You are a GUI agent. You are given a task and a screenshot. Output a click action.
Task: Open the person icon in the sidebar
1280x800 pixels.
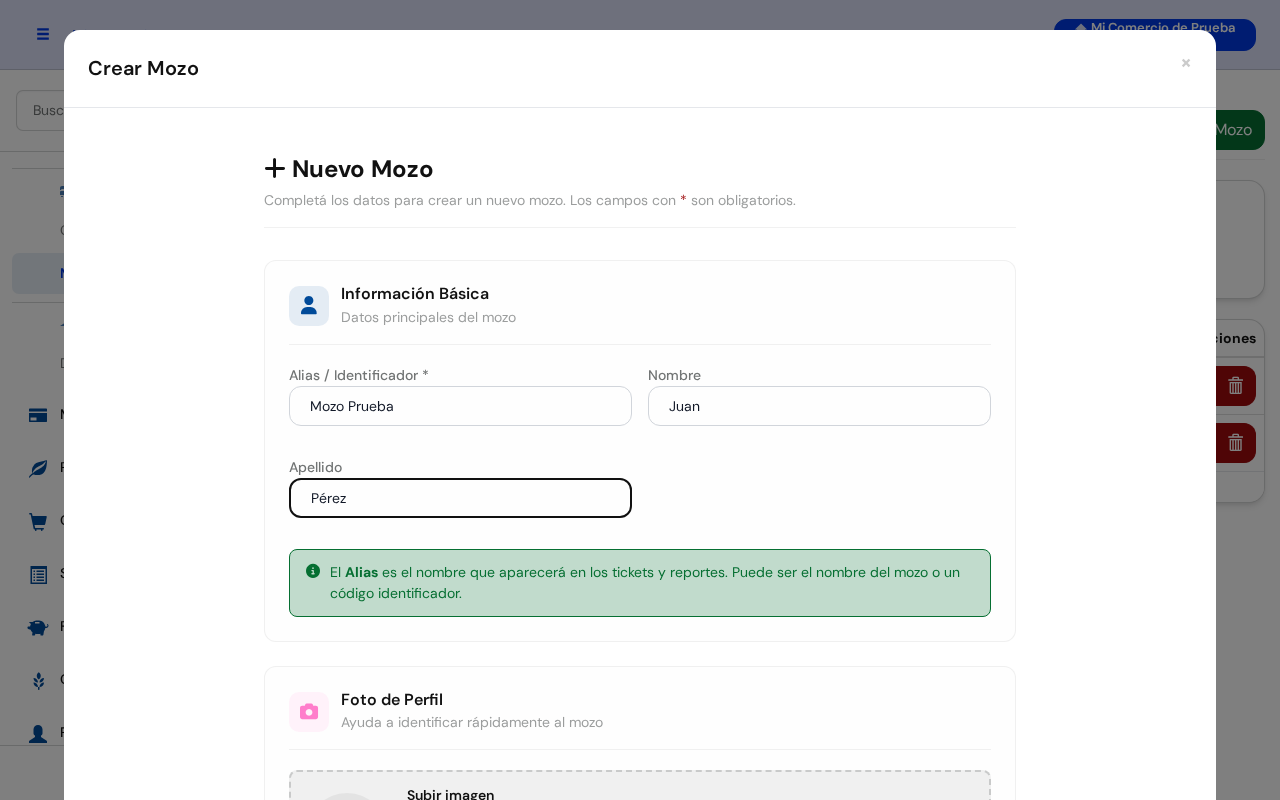tap(38, 733)
